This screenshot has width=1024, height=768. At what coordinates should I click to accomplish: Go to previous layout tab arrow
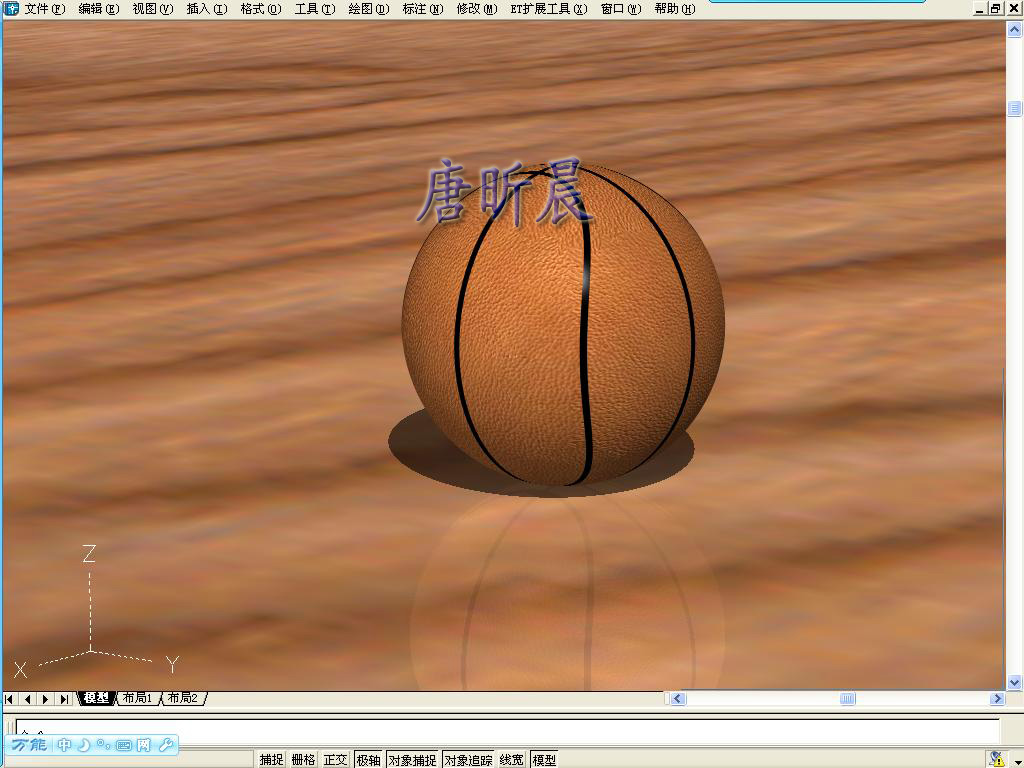click(x=27, y=699)
